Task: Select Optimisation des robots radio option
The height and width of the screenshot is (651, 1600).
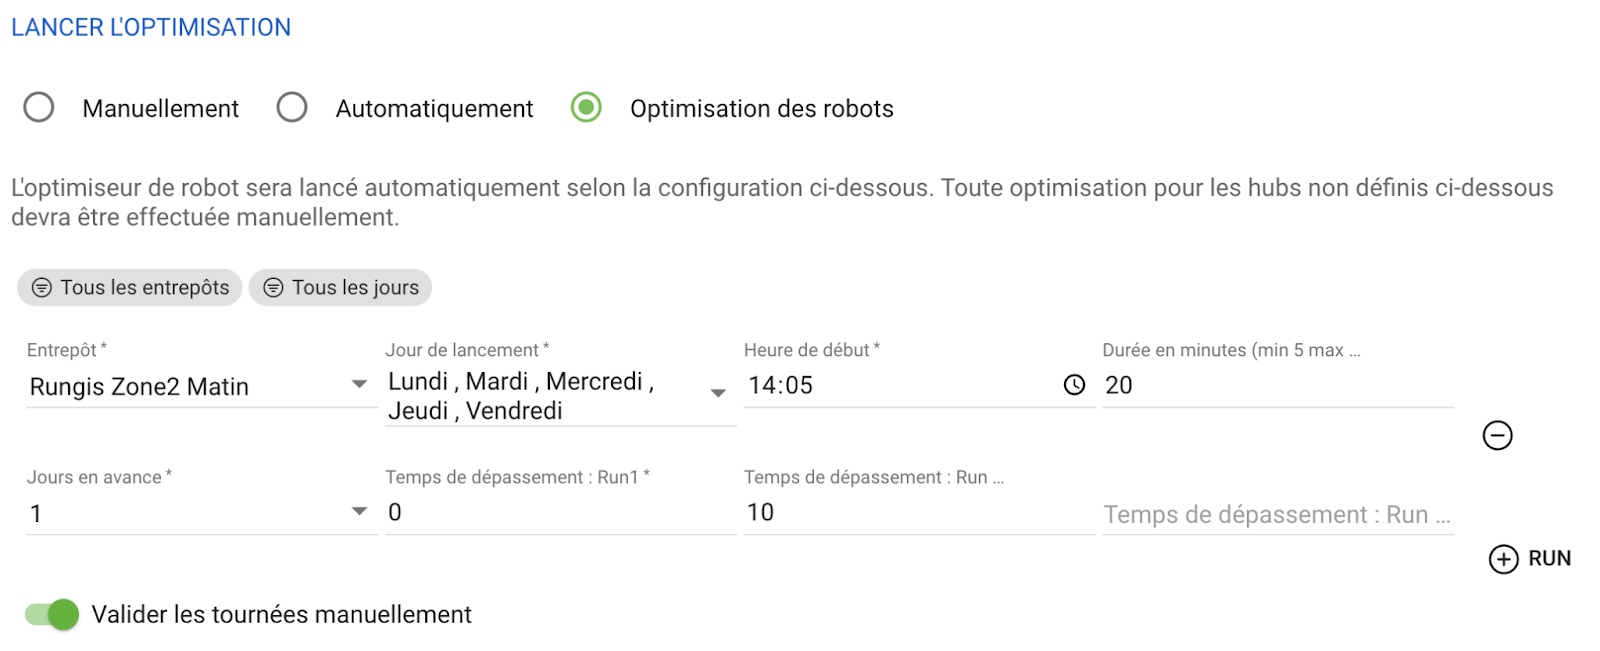Action: click(586, 107)
